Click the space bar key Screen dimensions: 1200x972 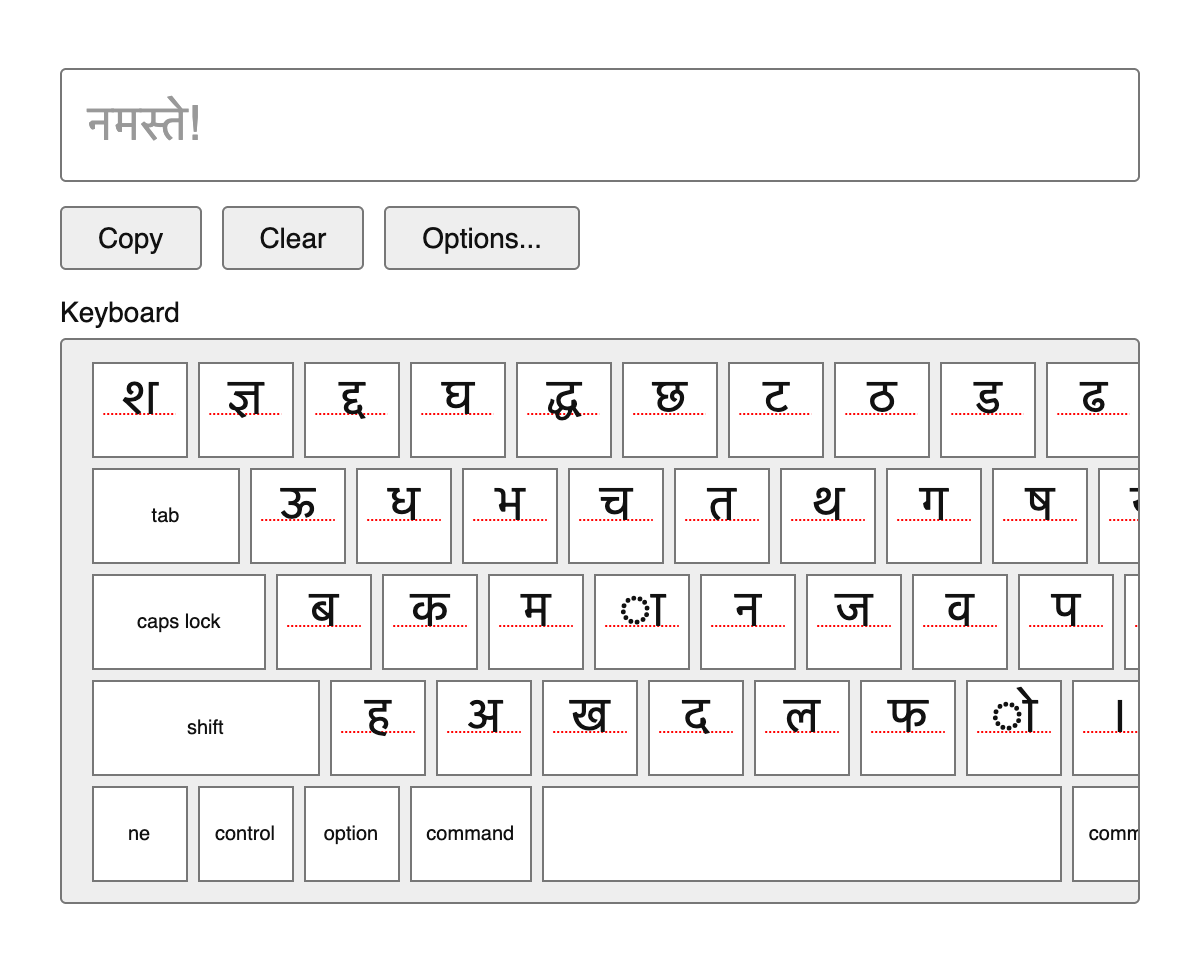coord(802,834)
